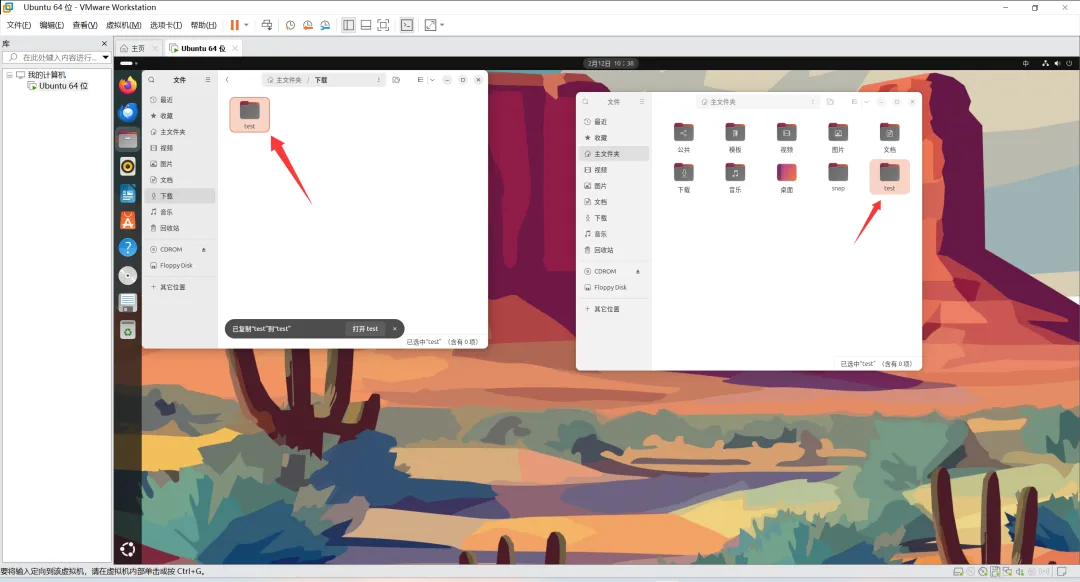Select 最近 in the 下载 window sidebar
Image resolution: width=1080 pixels, height=582 pixels.
click(x=182, y=100)
